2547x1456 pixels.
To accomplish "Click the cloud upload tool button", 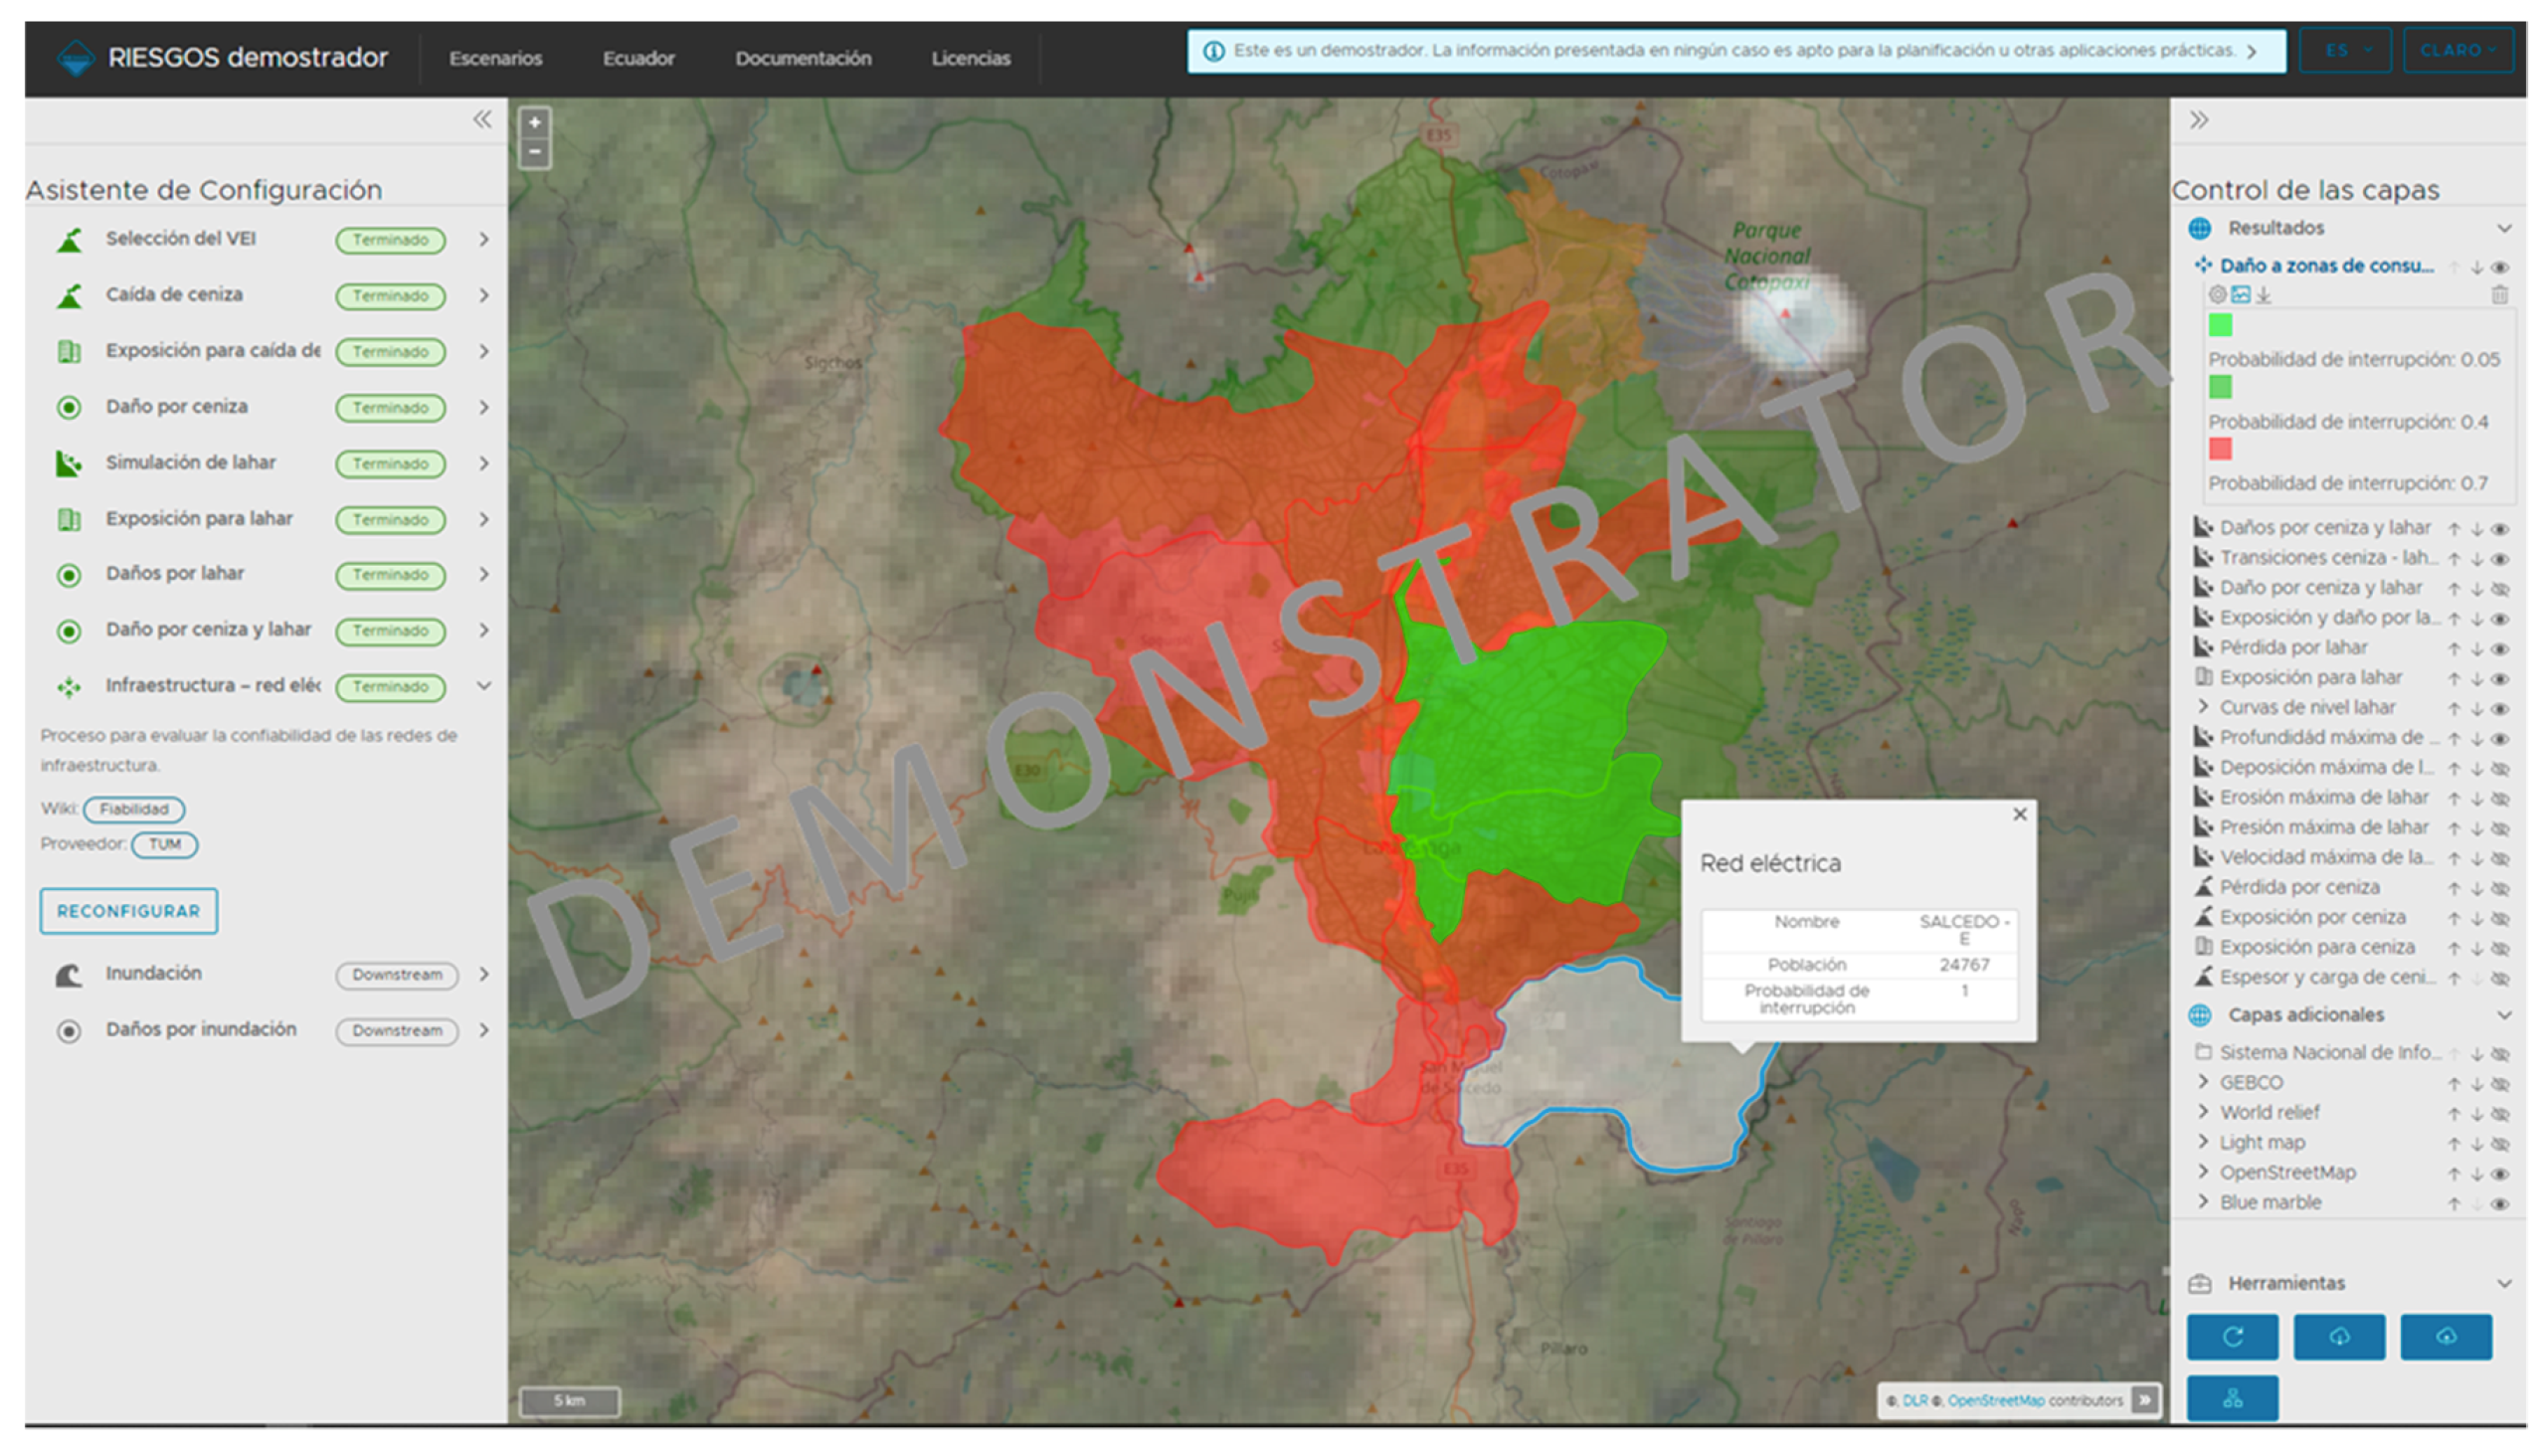I will (2445, 1337).
